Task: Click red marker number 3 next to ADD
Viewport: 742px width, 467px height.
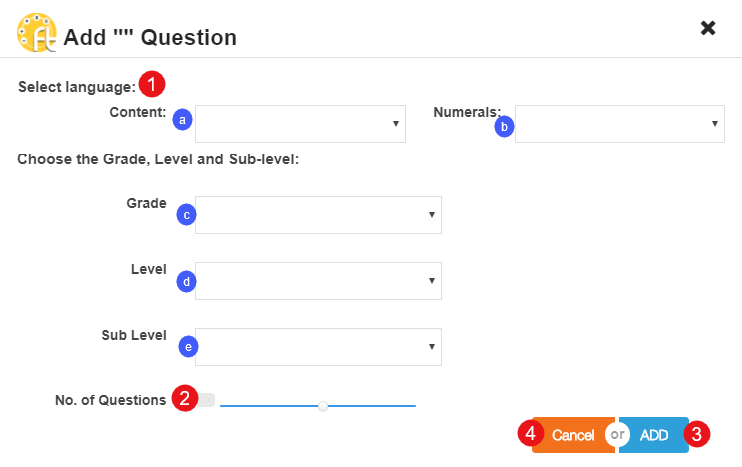Action: click(x=697, y=434)
